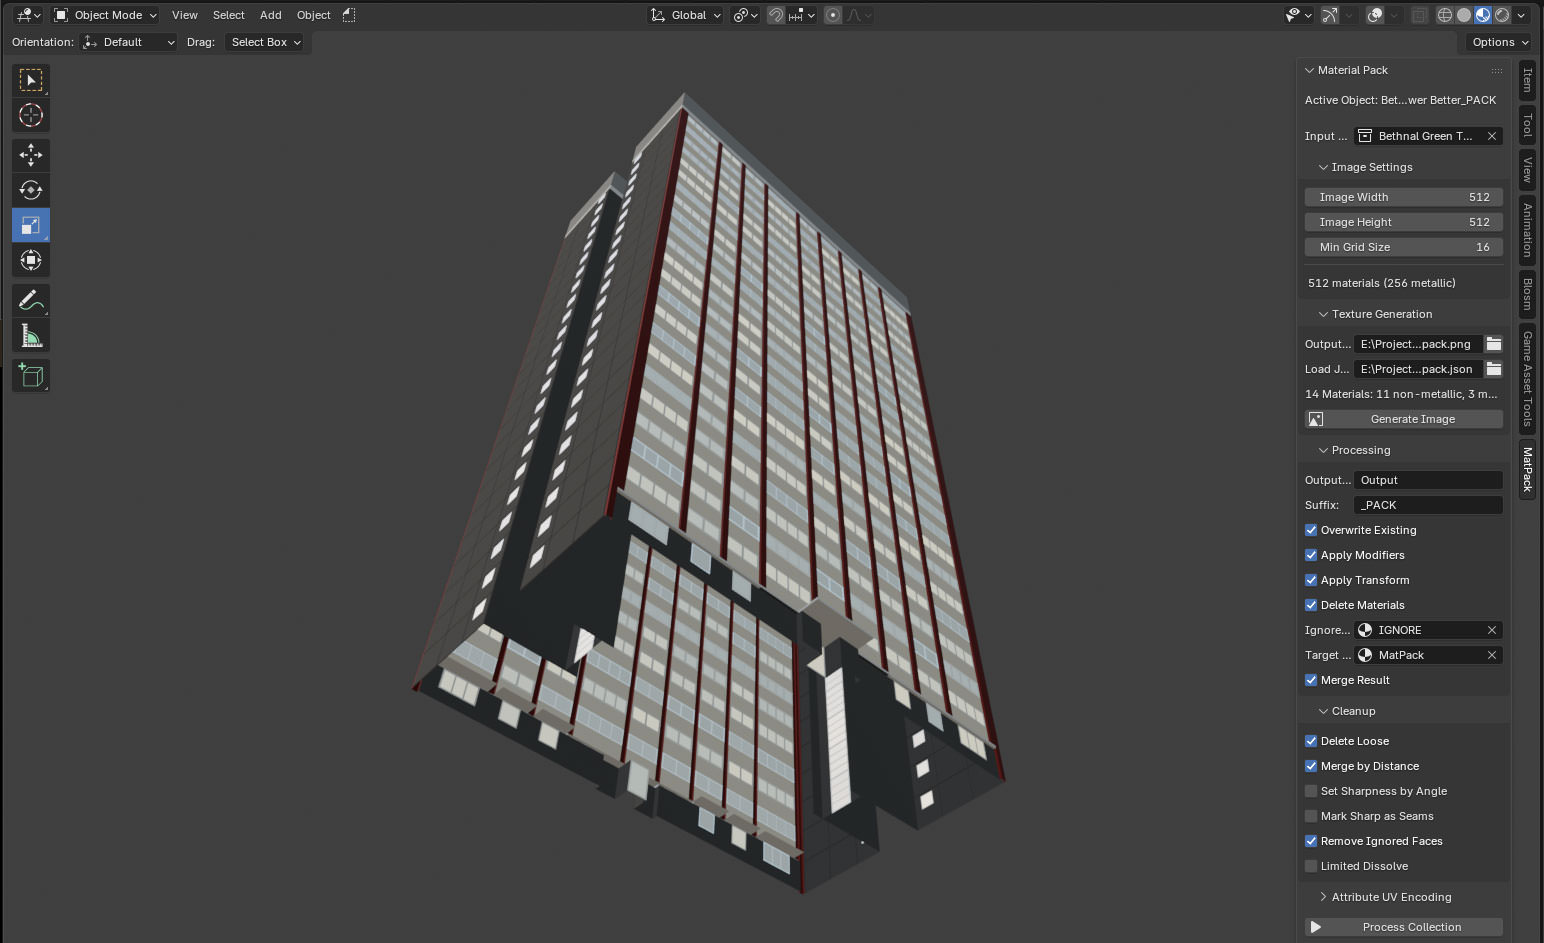Activate the Rotate tool

(31, 190)
